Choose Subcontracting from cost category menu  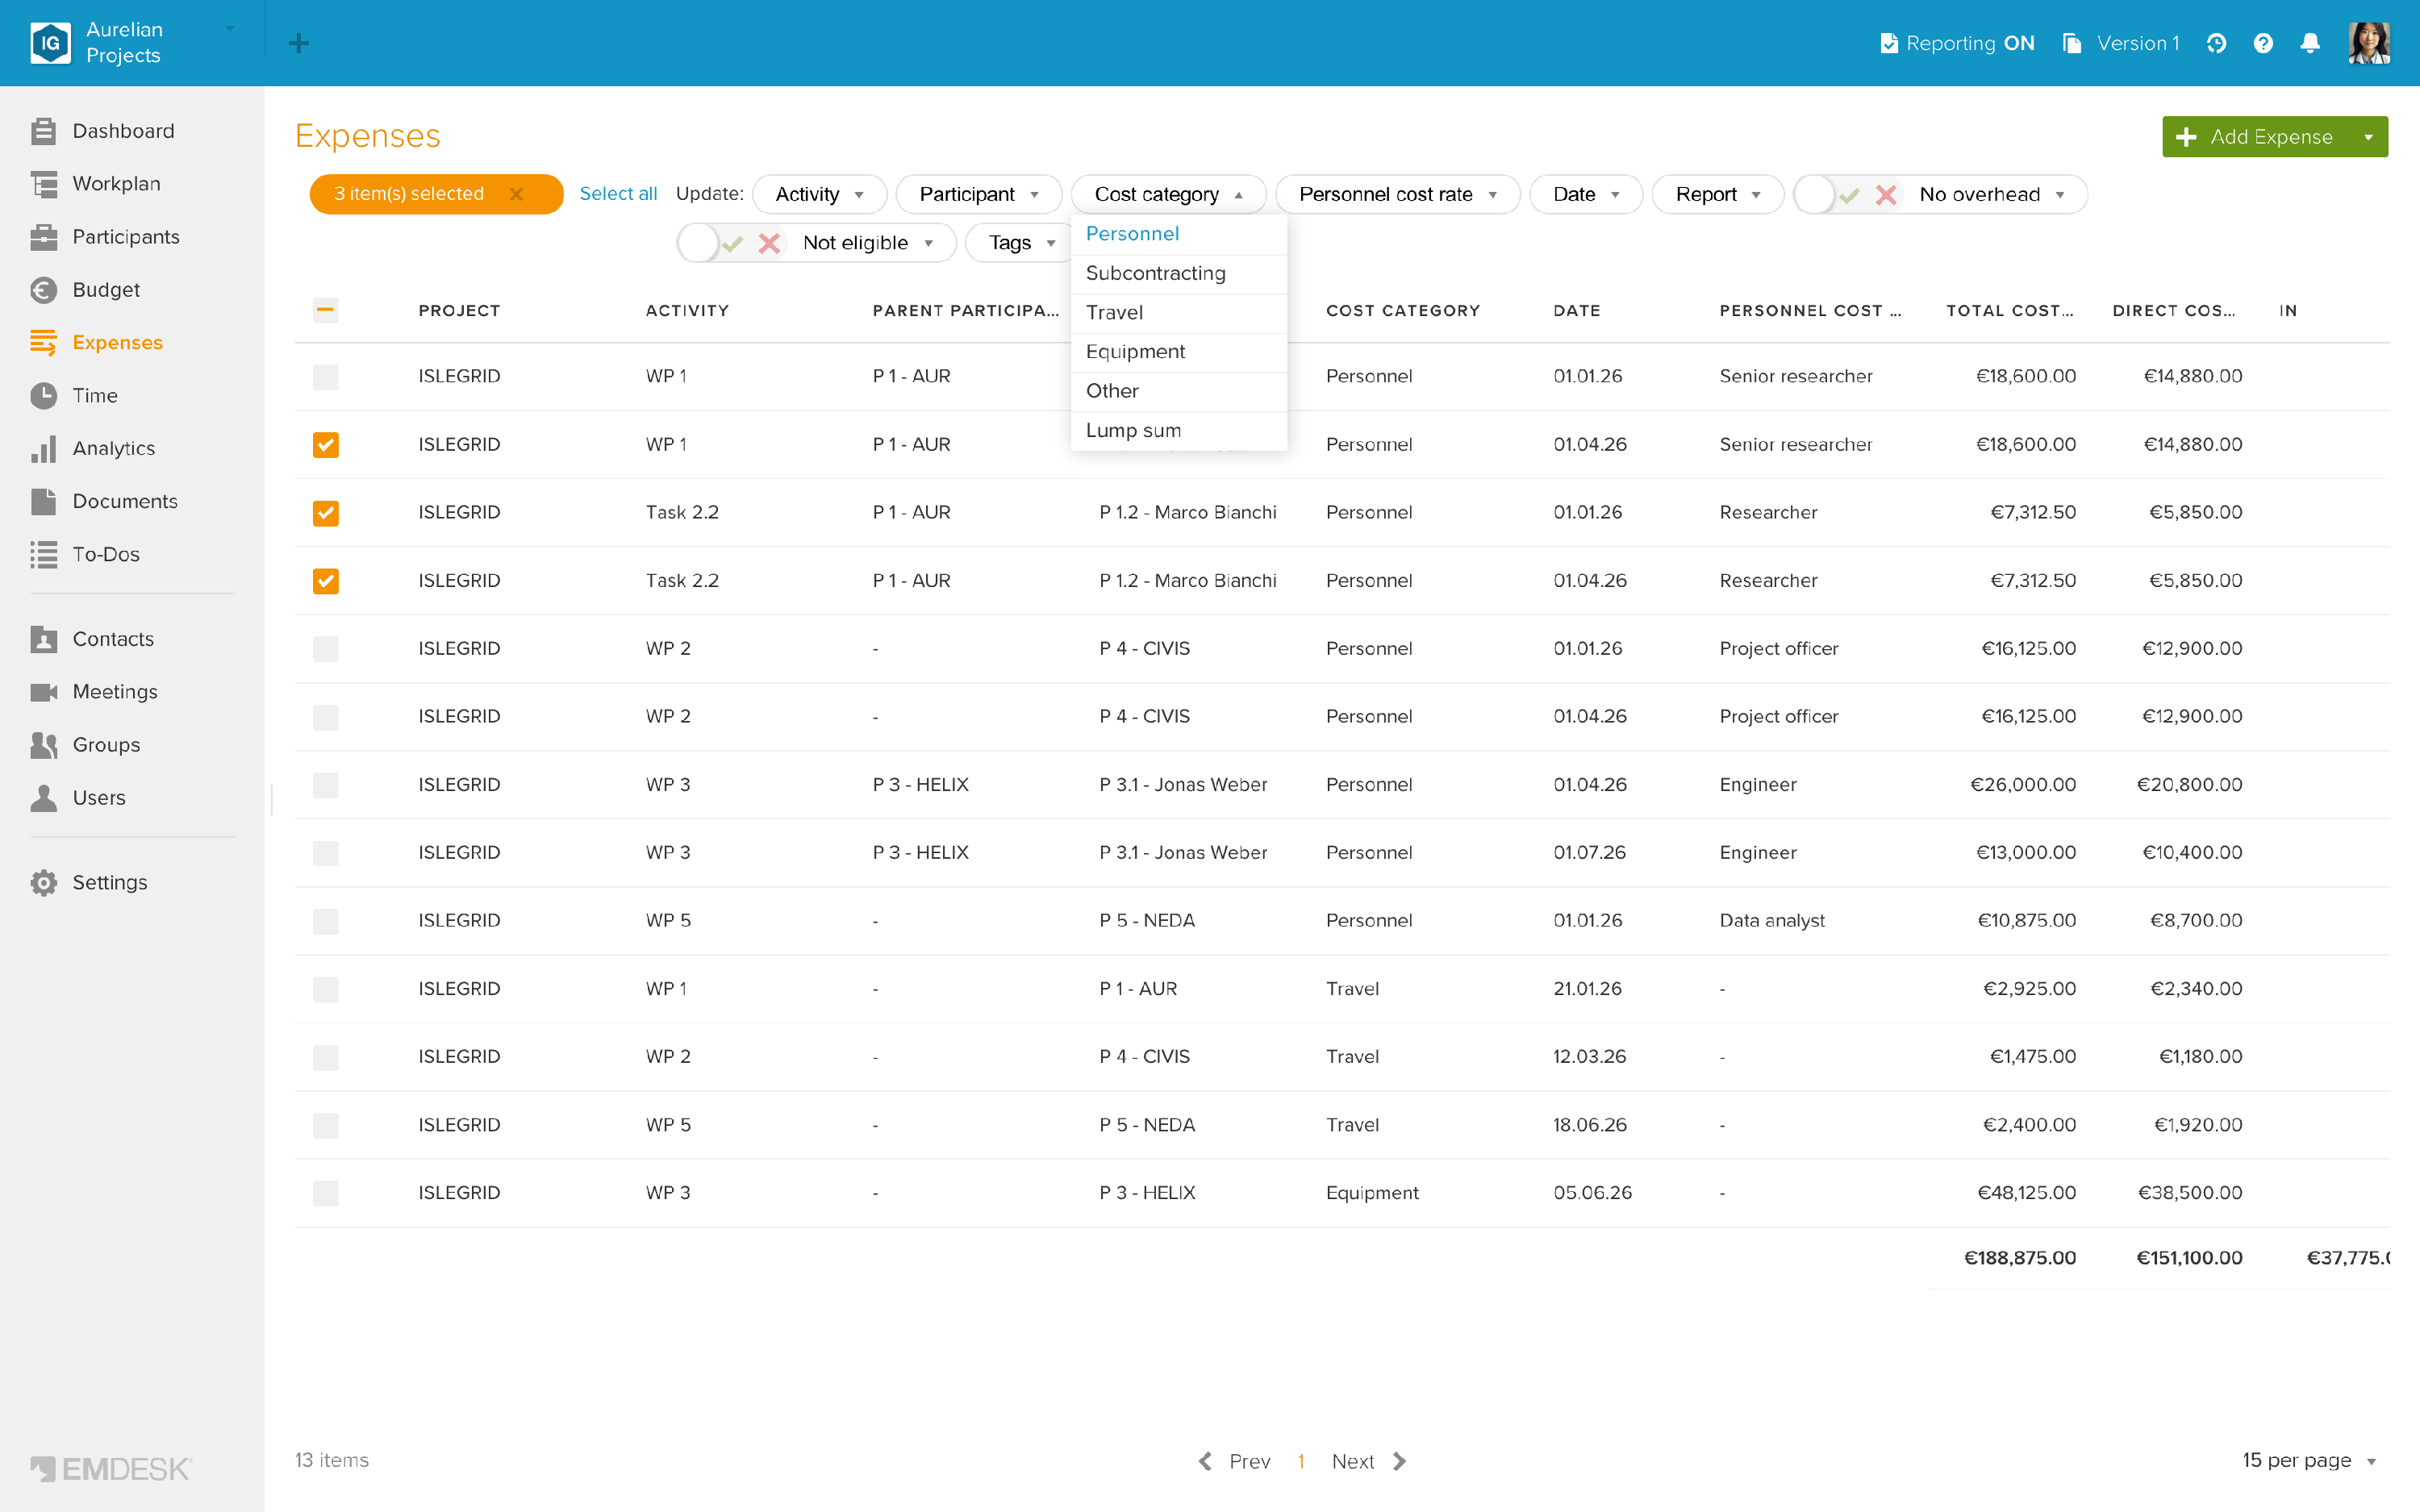pyautogui.click(x=1178, y=273)
